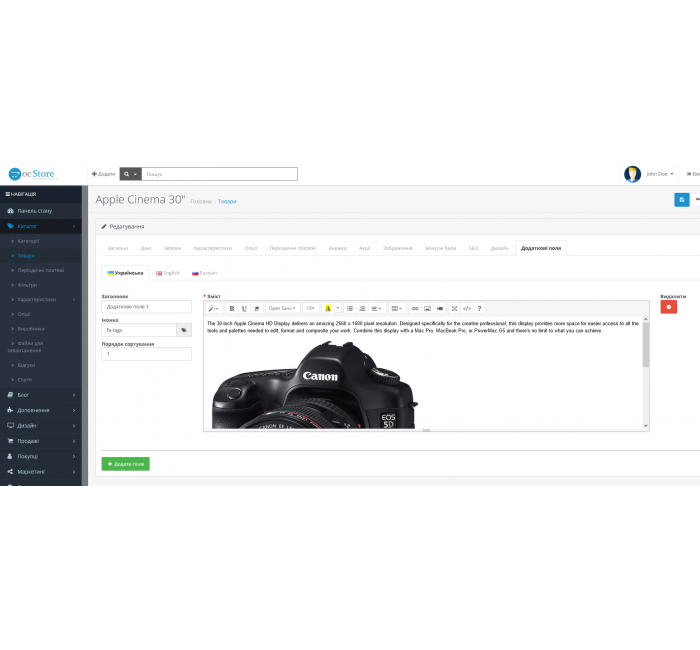
Task: Open Відгуки in the sidebar
Action: click(x=41, y=365)
